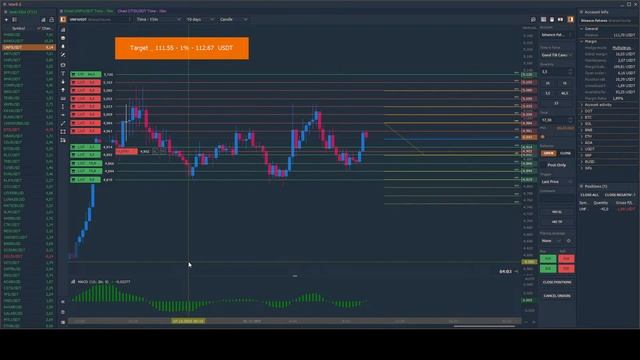Click the highlighted date on the time axis
This screenshot has width=640, height=360.
coord(188,321)
